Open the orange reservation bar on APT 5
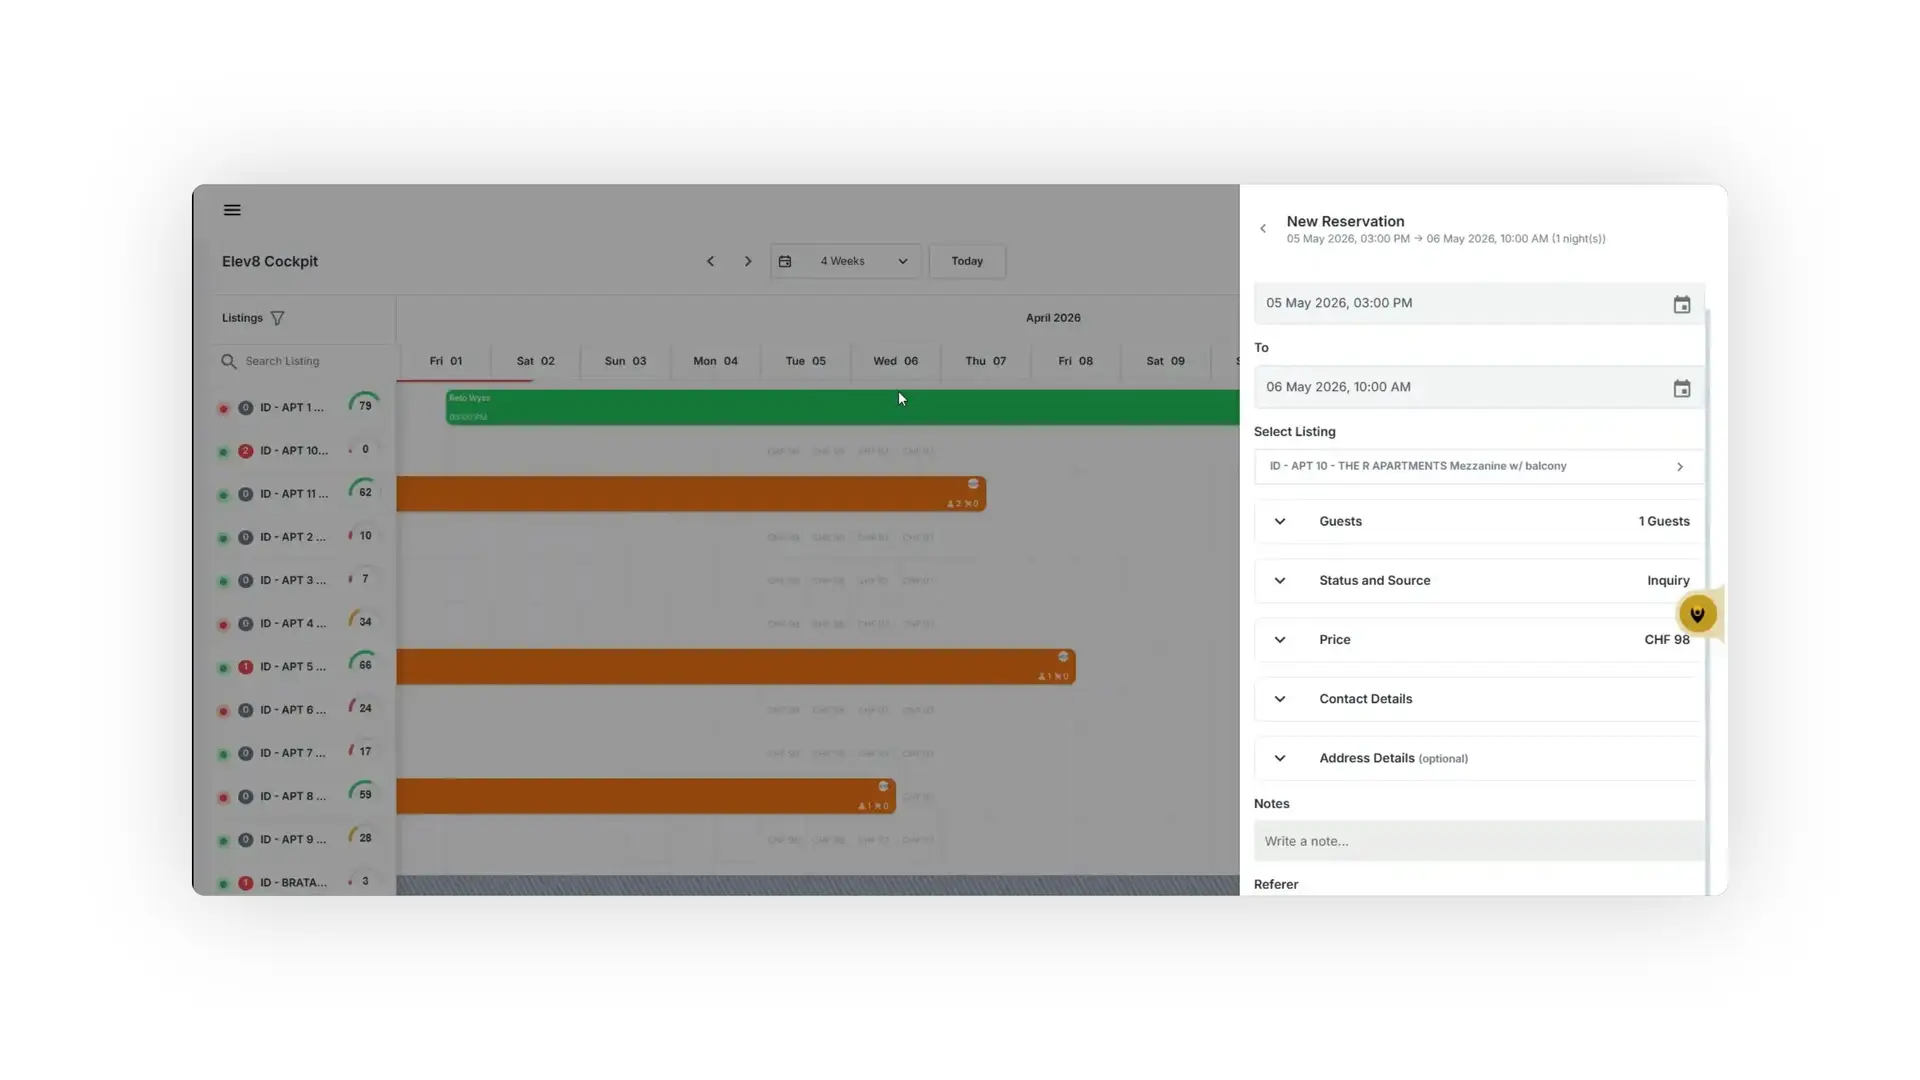 click(736, 667)
